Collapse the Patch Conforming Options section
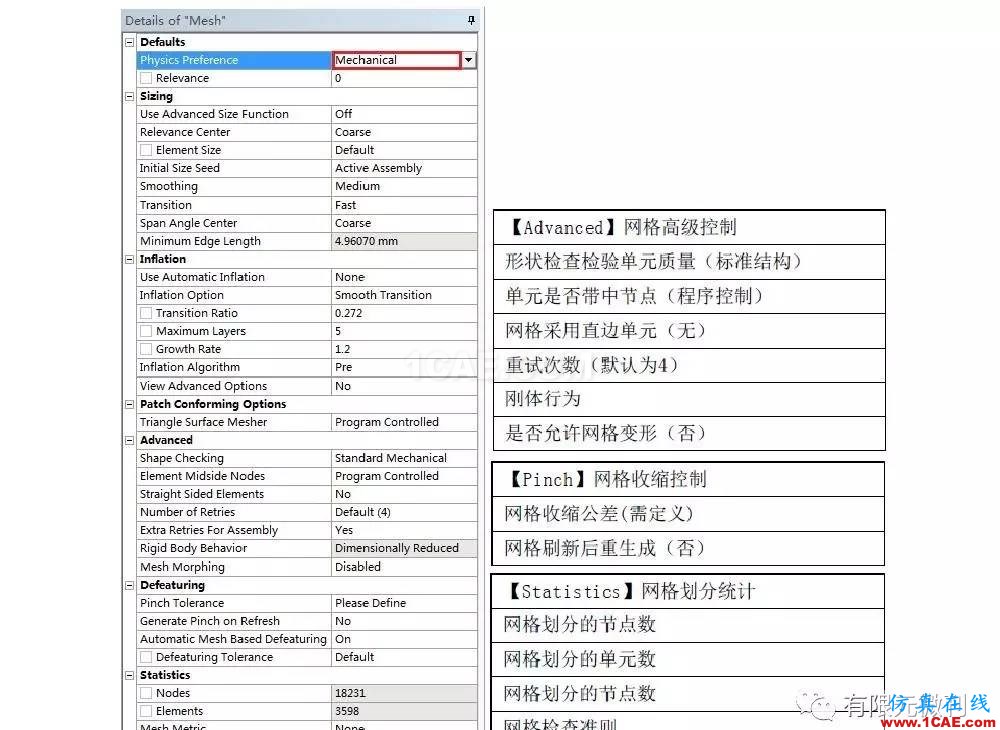 pos(129,404)
